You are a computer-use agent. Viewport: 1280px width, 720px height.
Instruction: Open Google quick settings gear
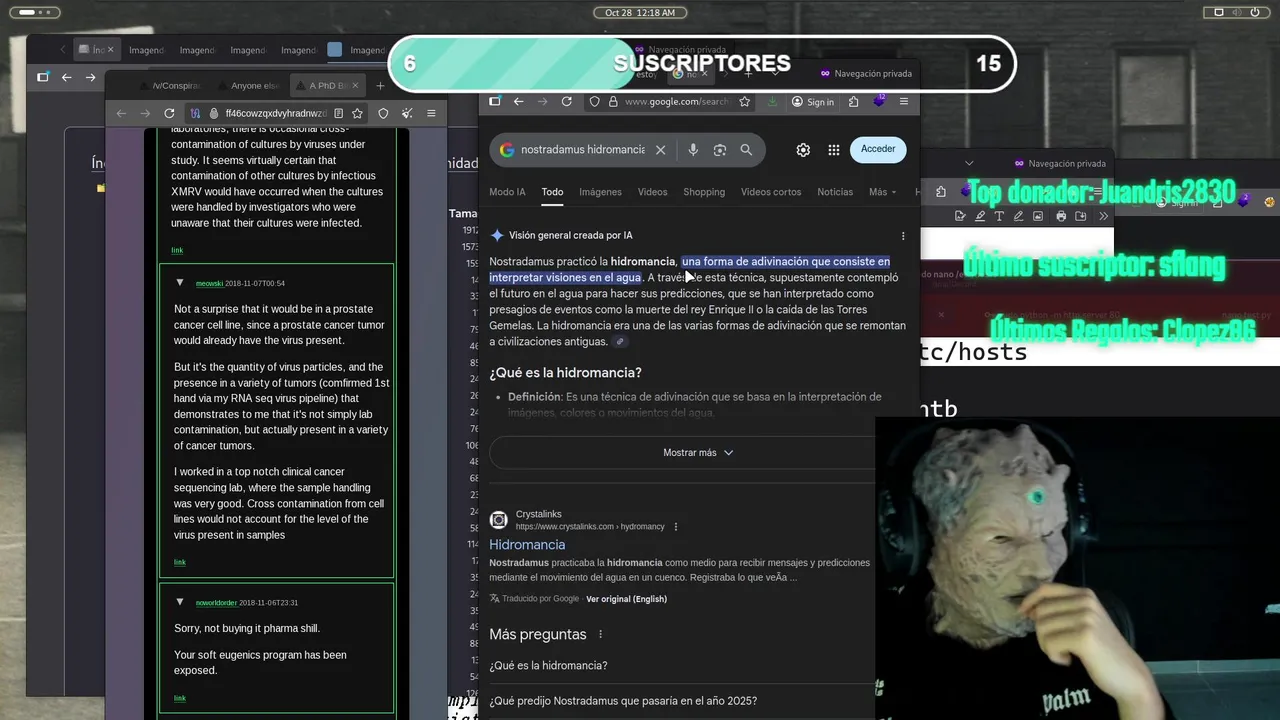point(803,150)
